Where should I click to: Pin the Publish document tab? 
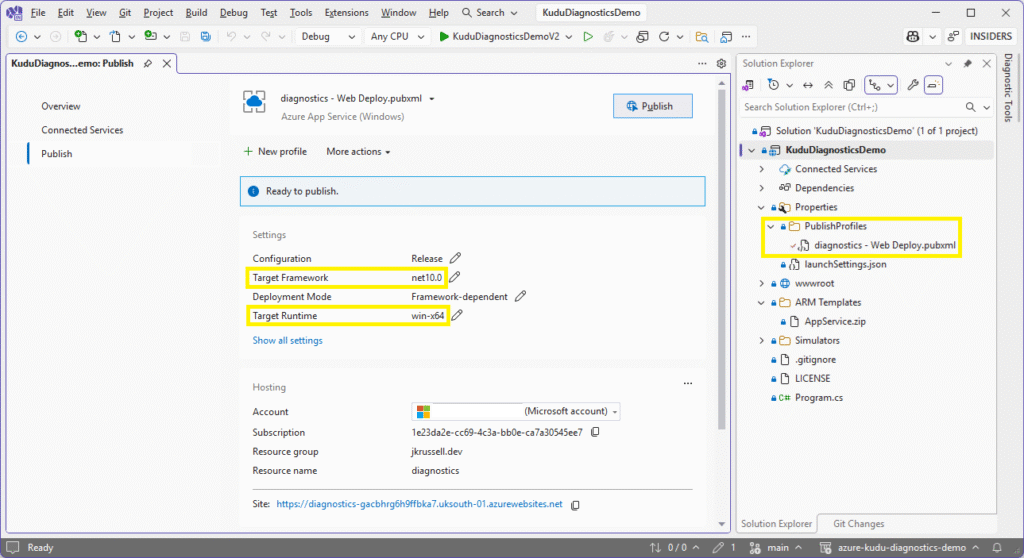(148, 63)
